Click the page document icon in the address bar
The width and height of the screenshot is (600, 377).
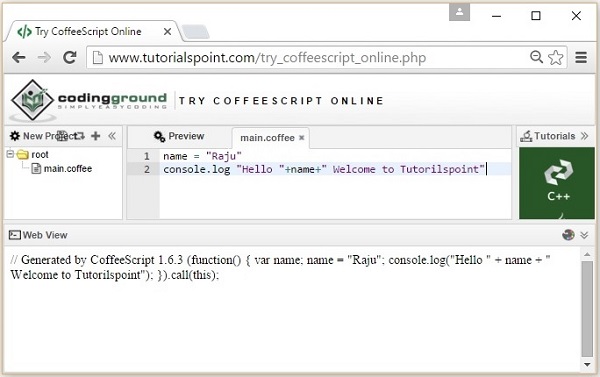click(98, 58)
